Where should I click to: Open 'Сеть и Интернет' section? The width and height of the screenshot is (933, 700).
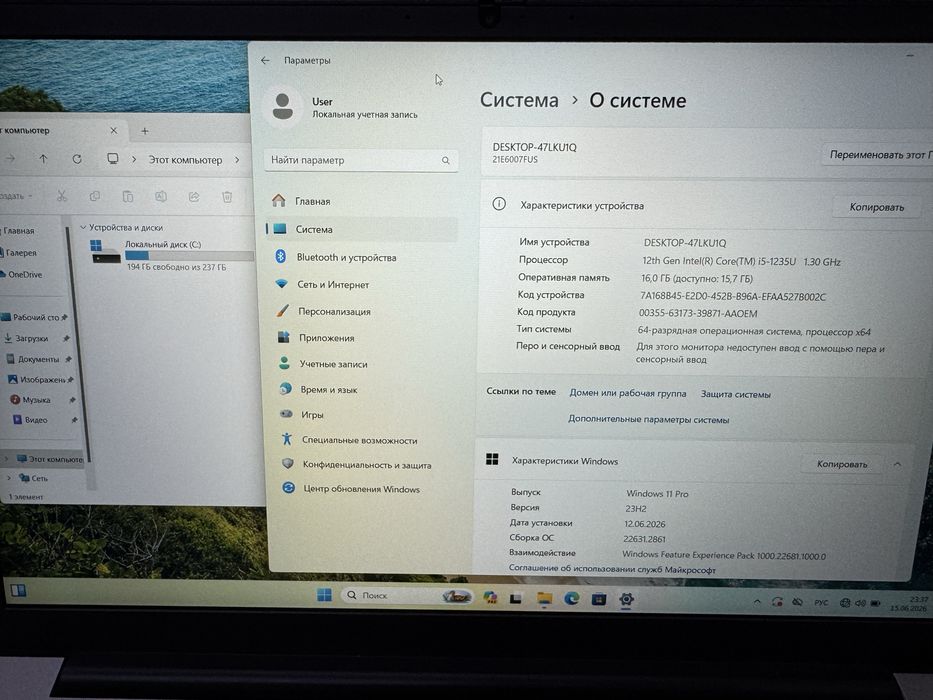(333, 285)
